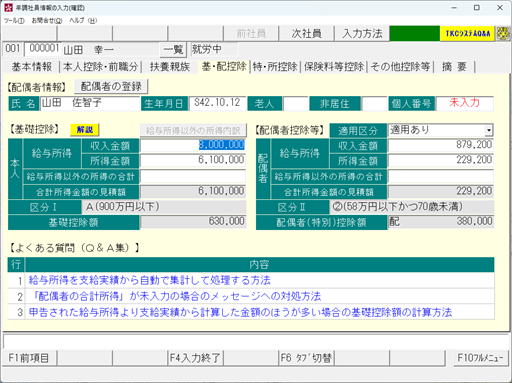Viewport: 512px width, 383px height.
Task: Click the 前社員 (previous employee) button
Action: [x=251, y=34]
